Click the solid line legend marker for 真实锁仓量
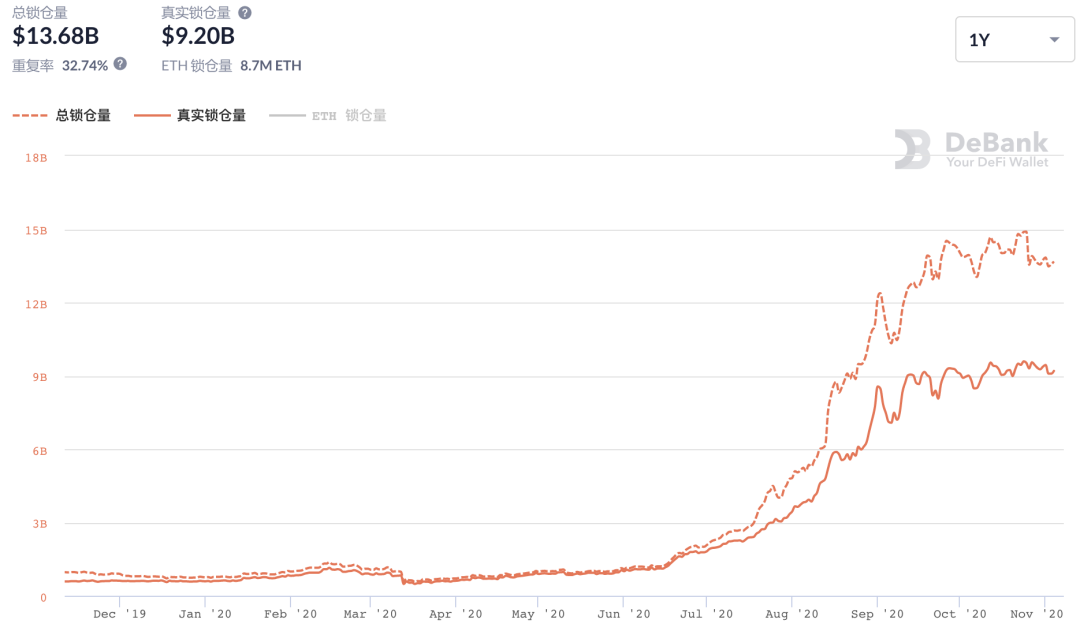This screenshot has width=1080, height=635. tap(152, 116)
